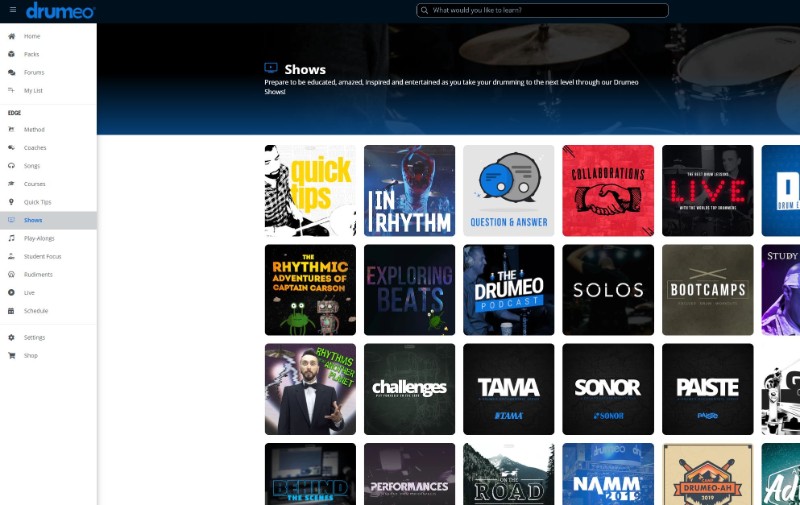The width and height of the screenshot is (800, 505).
Task: Open the Shop sidebar label
Action: pyautogui.click(x=31, y=356)
